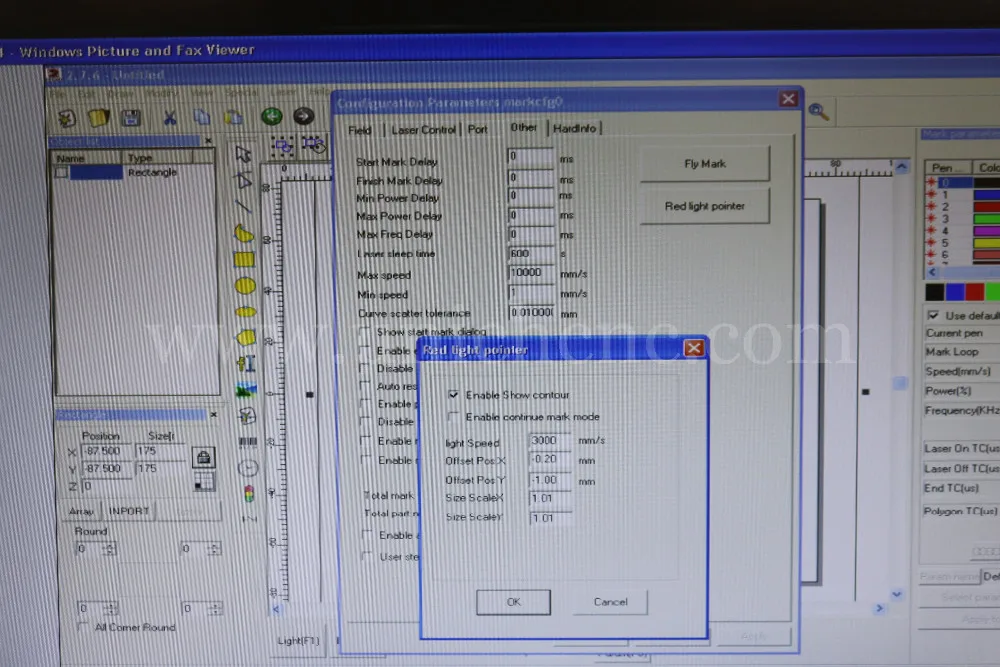Uncheck Enable Show contour
The image size is (1000, 667).
click(453, 395)
